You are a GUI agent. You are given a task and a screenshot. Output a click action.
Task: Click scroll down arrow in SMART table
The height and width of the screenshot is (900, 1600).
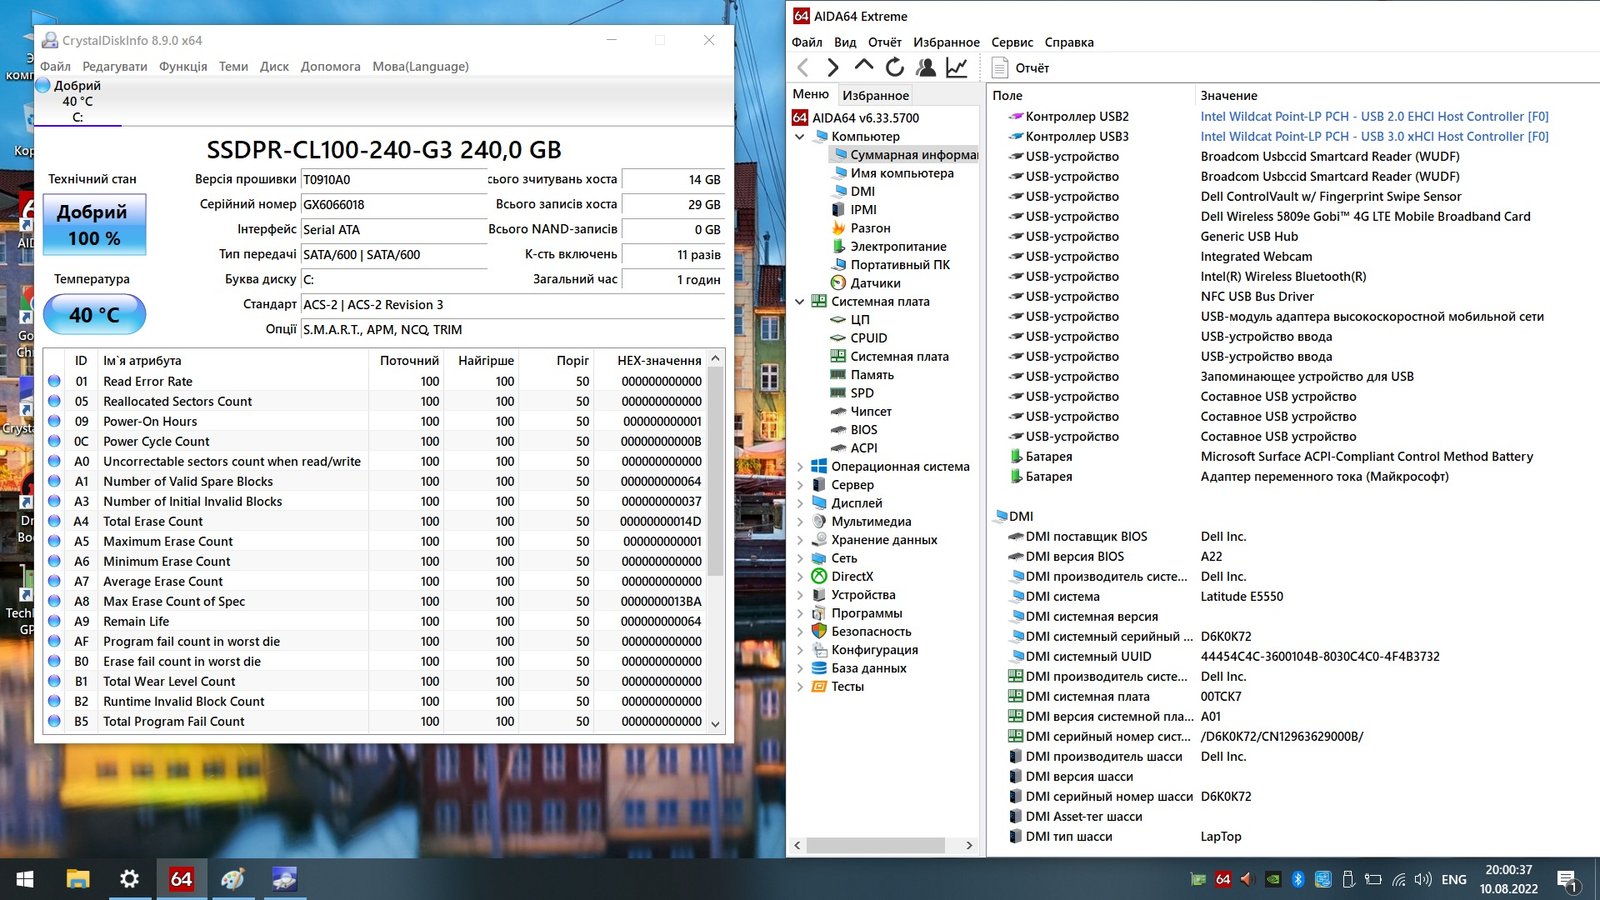[715, 723]
